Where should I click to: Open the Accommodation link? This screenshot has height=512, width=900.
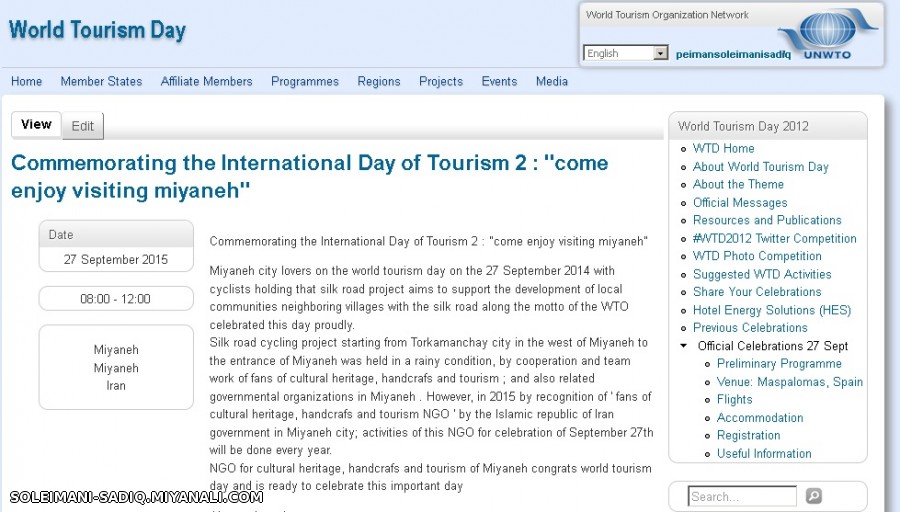point(760,417)
